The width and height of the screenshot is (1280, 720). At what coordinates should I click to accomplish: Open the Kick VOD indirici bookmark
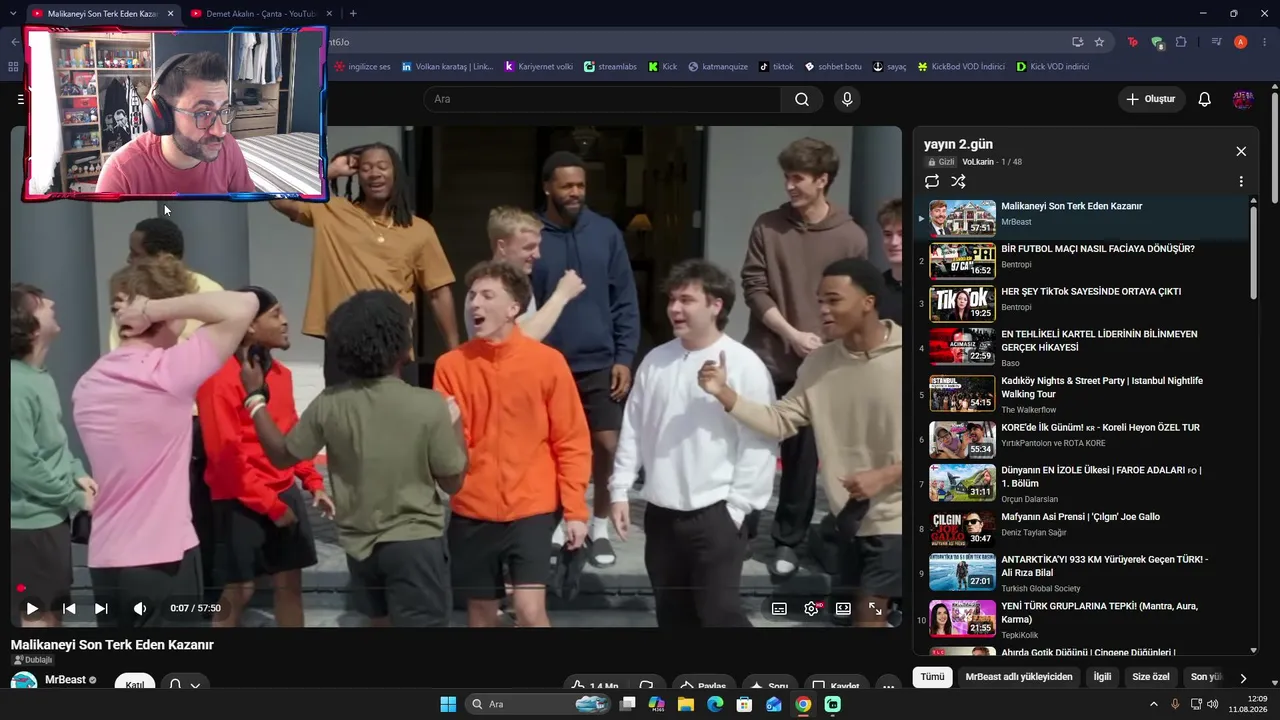1052,67
